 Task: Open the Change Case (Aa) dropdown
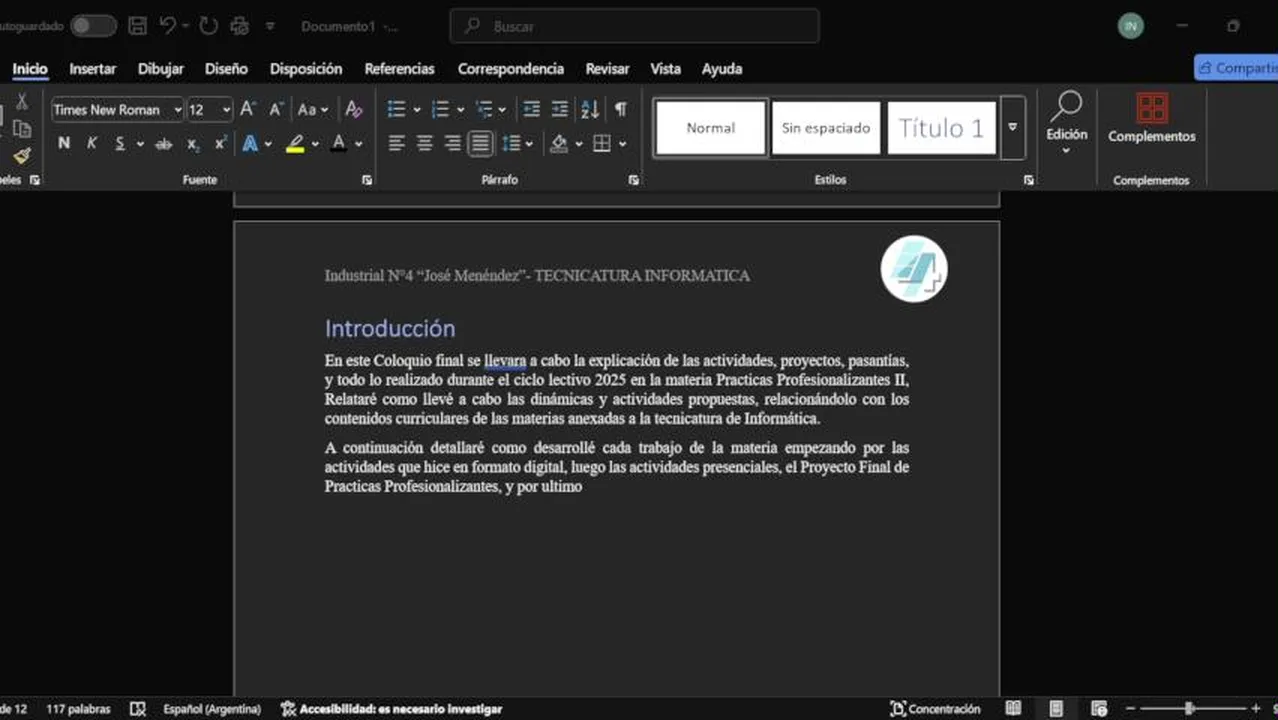pos(313,110)
